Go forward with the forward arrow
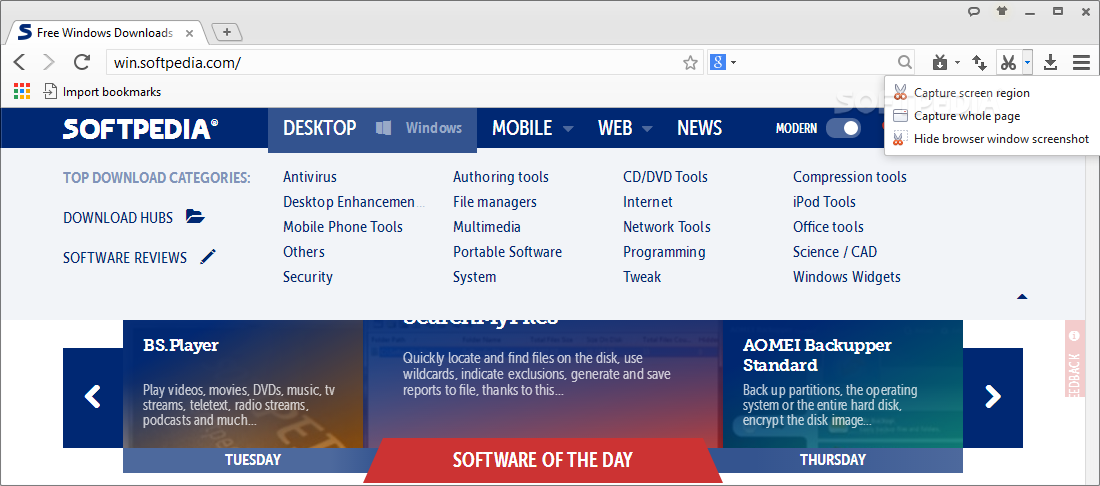This screenshot has width=1100, height=486. (48, 62)
